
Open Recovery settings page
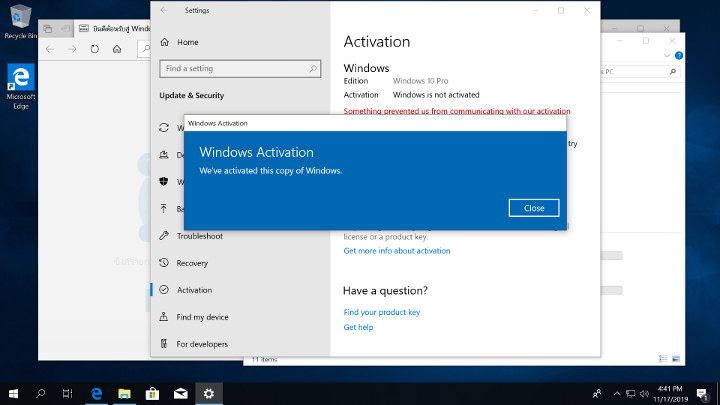click(192, 263)
